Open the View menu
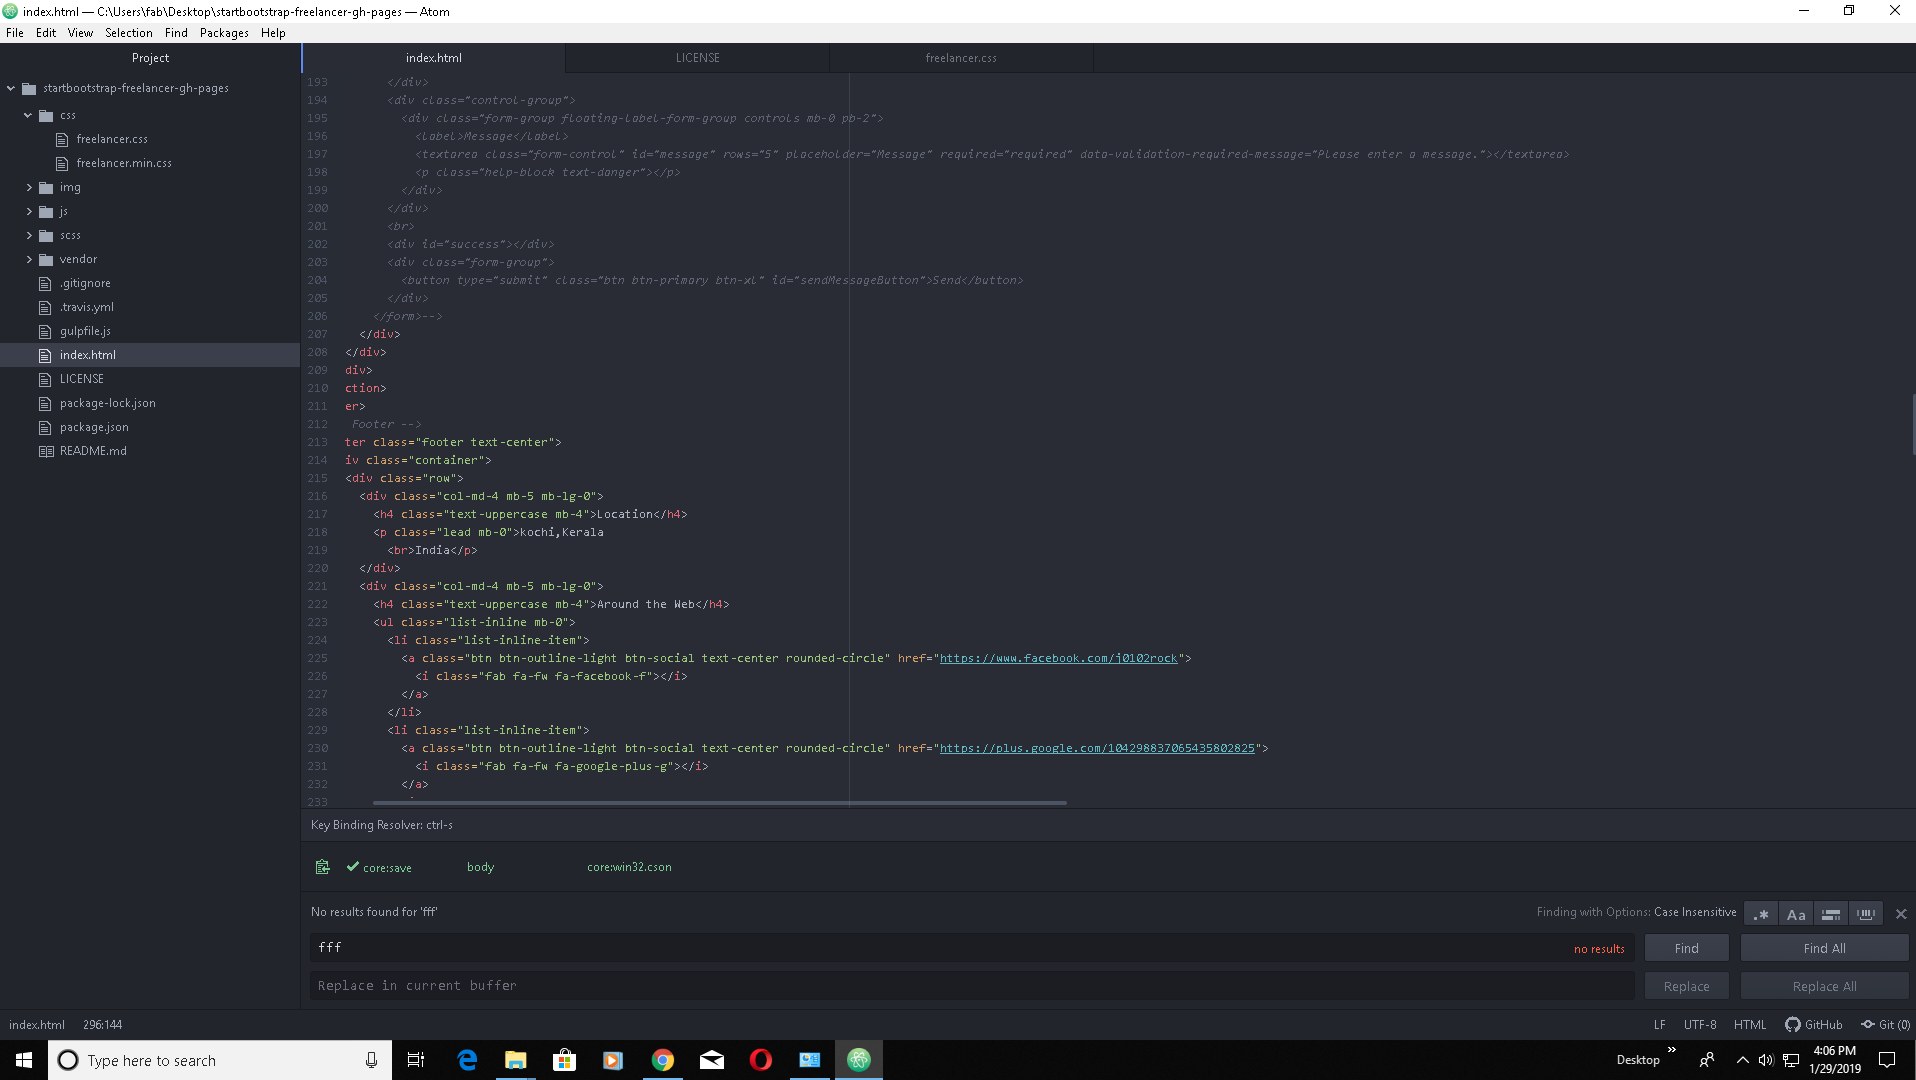The width and height of the screenshot is (1916, 1080). coord(80,33)
